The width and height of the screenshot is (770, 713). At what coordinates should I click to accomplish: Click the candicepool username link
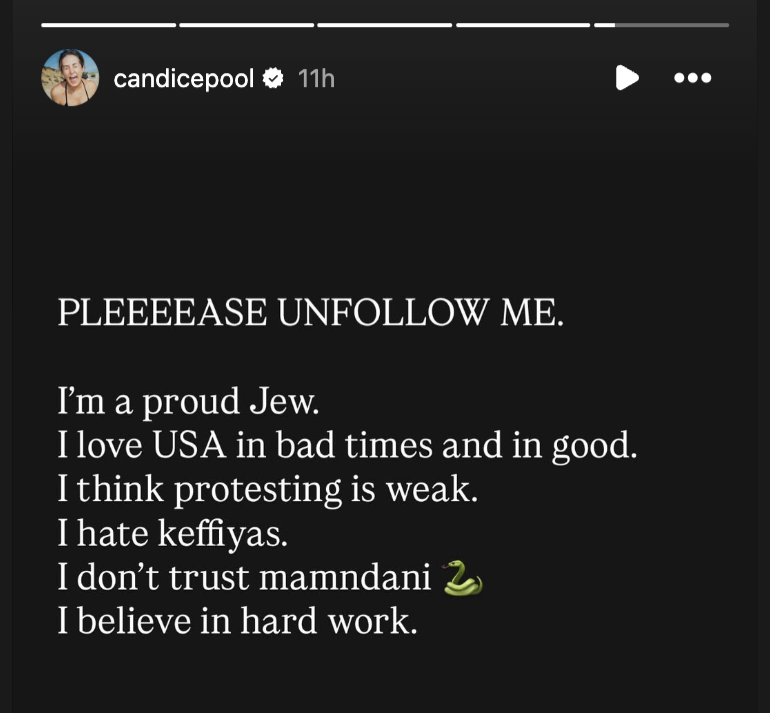(184, 79)
